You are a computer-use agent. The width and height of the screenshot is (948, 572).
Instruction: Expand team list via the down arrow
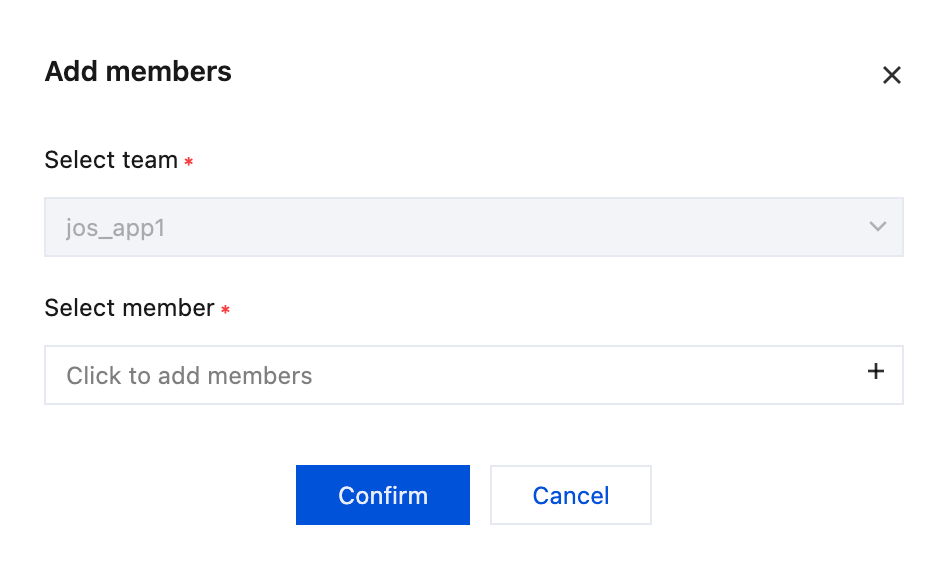pos(877,227)
